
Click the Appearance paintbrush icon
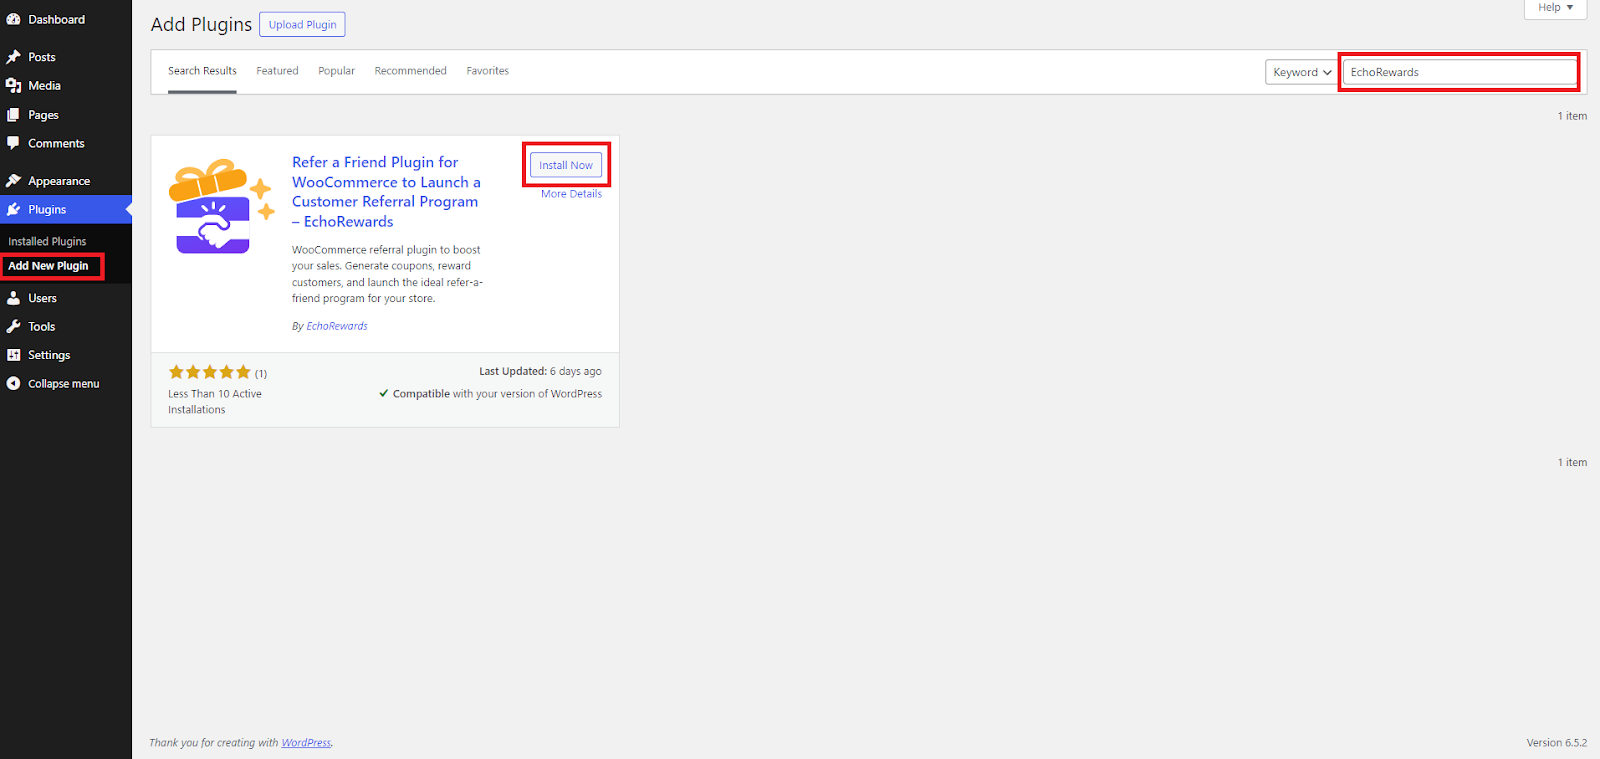point(13,181)
